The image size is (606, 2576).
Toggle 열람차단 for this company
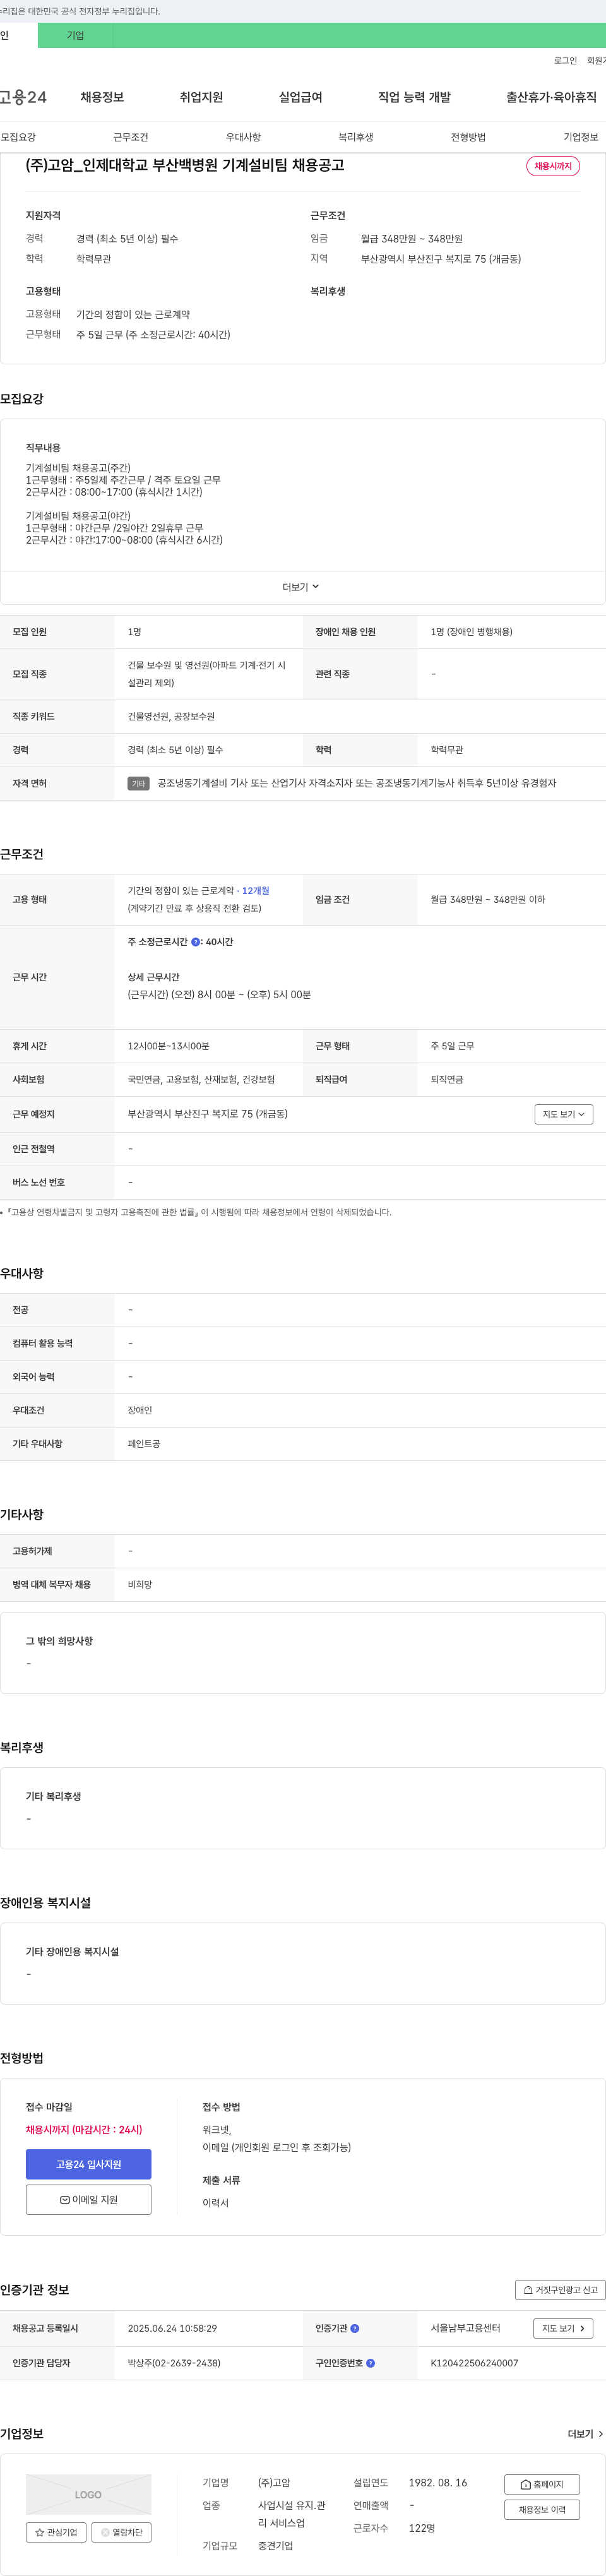[121, 2532]
